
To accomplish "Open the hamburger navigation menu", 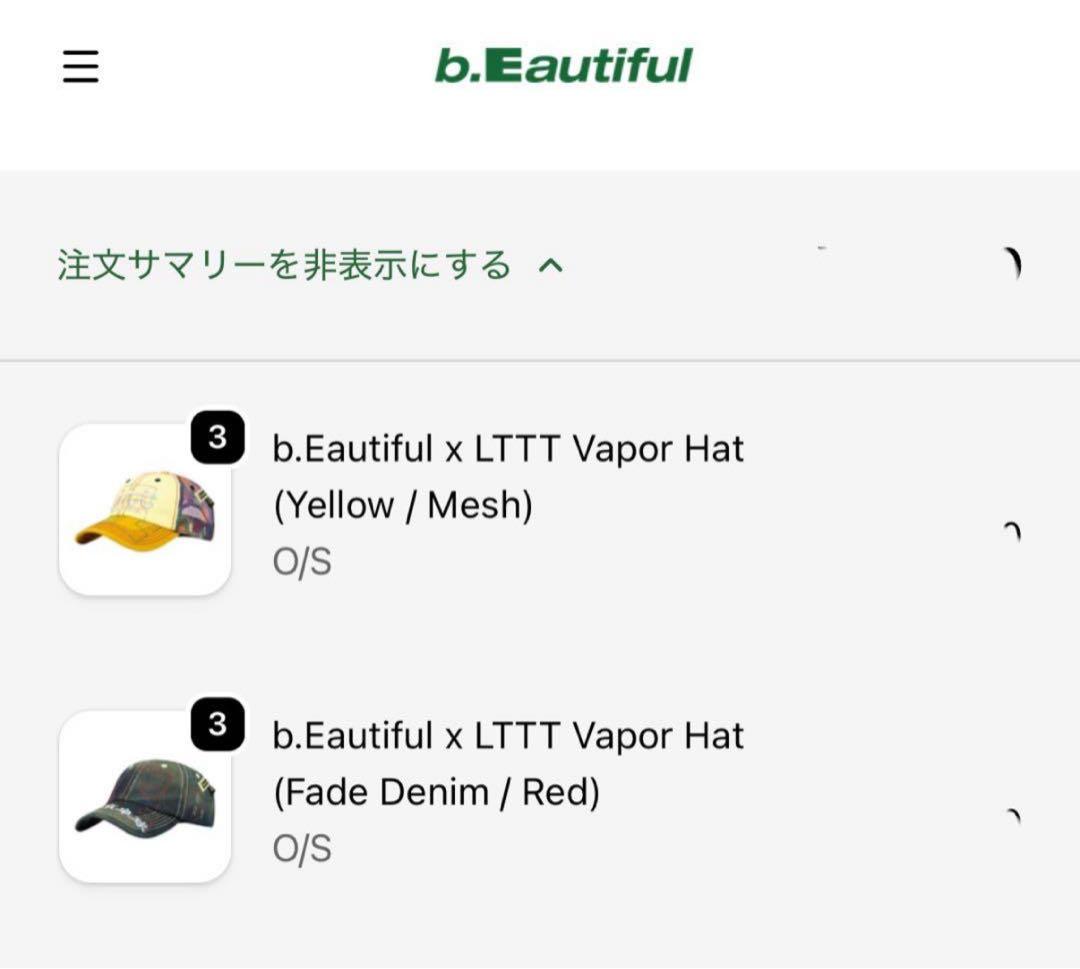I will point(80,67).
